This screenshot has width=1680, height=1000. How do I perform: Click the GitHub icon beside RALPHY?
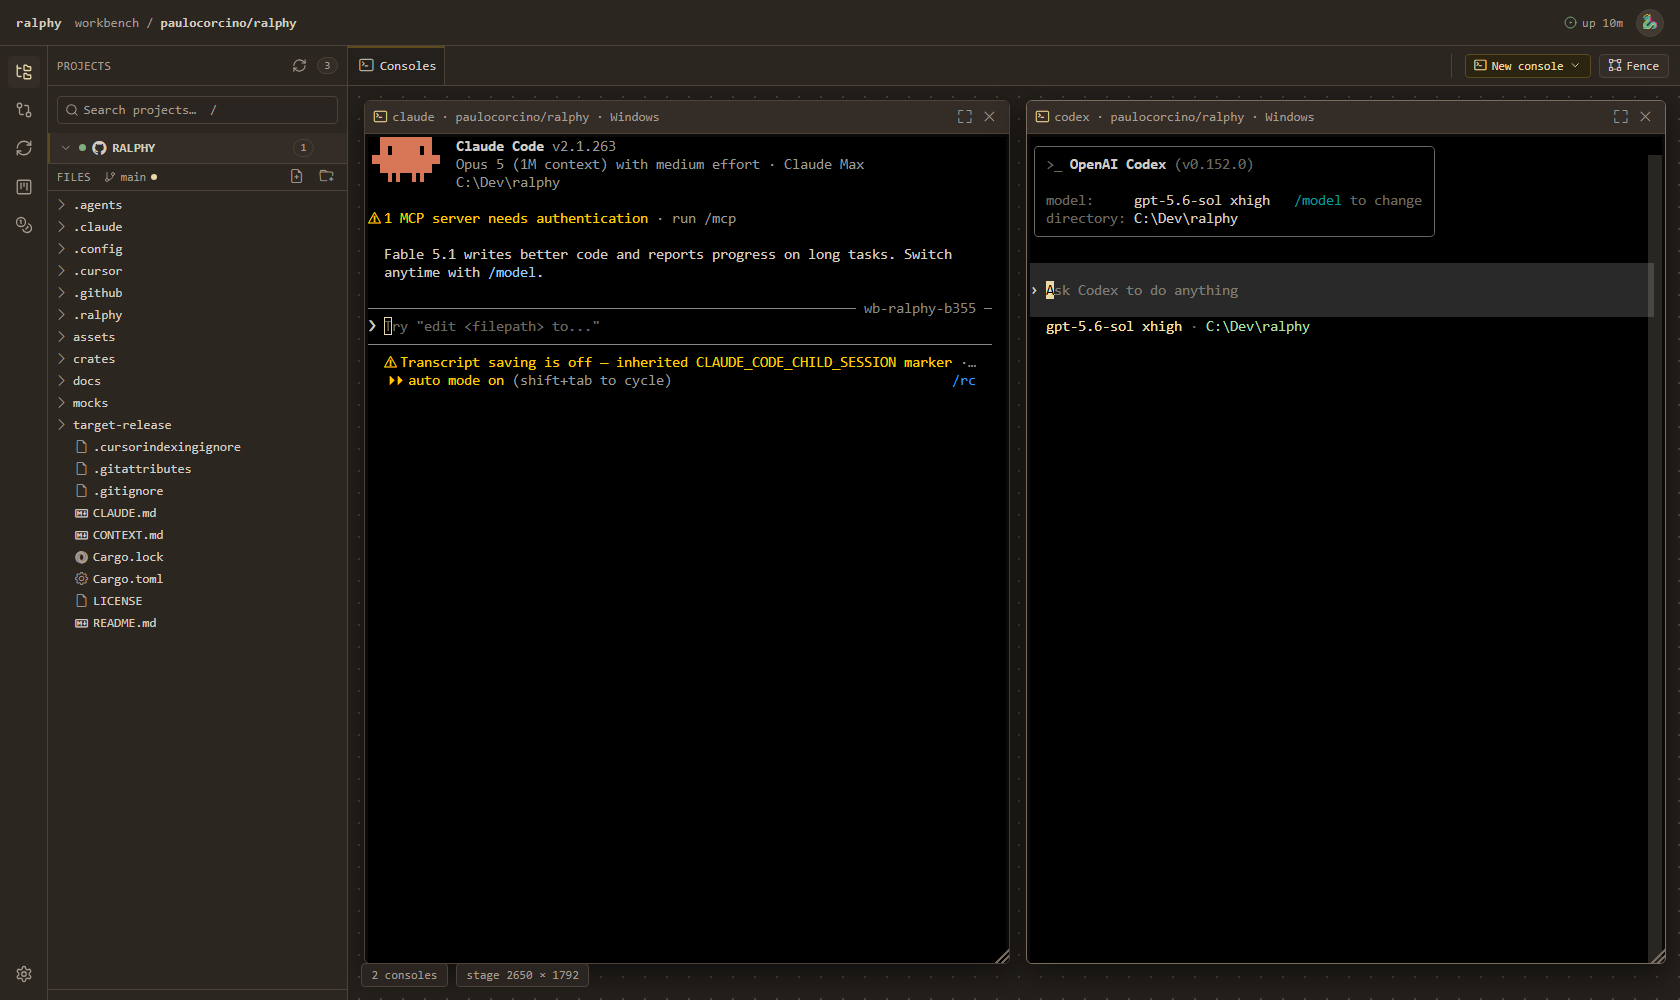coord(99,148)
